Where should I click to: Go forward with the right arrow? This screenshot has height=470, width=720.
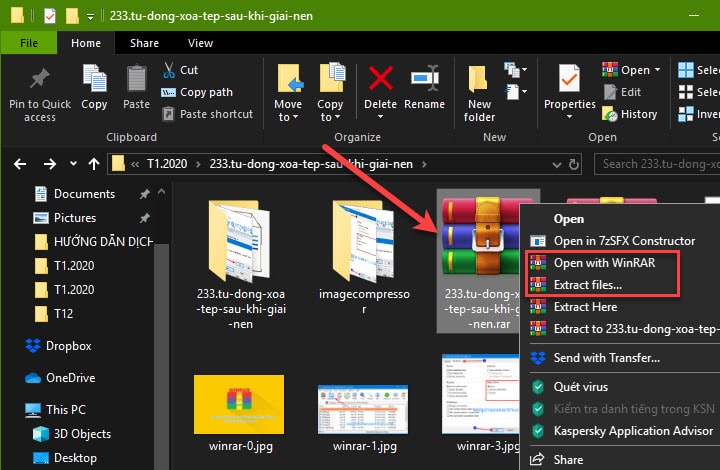pyautogui.click(x=50, y=164)
